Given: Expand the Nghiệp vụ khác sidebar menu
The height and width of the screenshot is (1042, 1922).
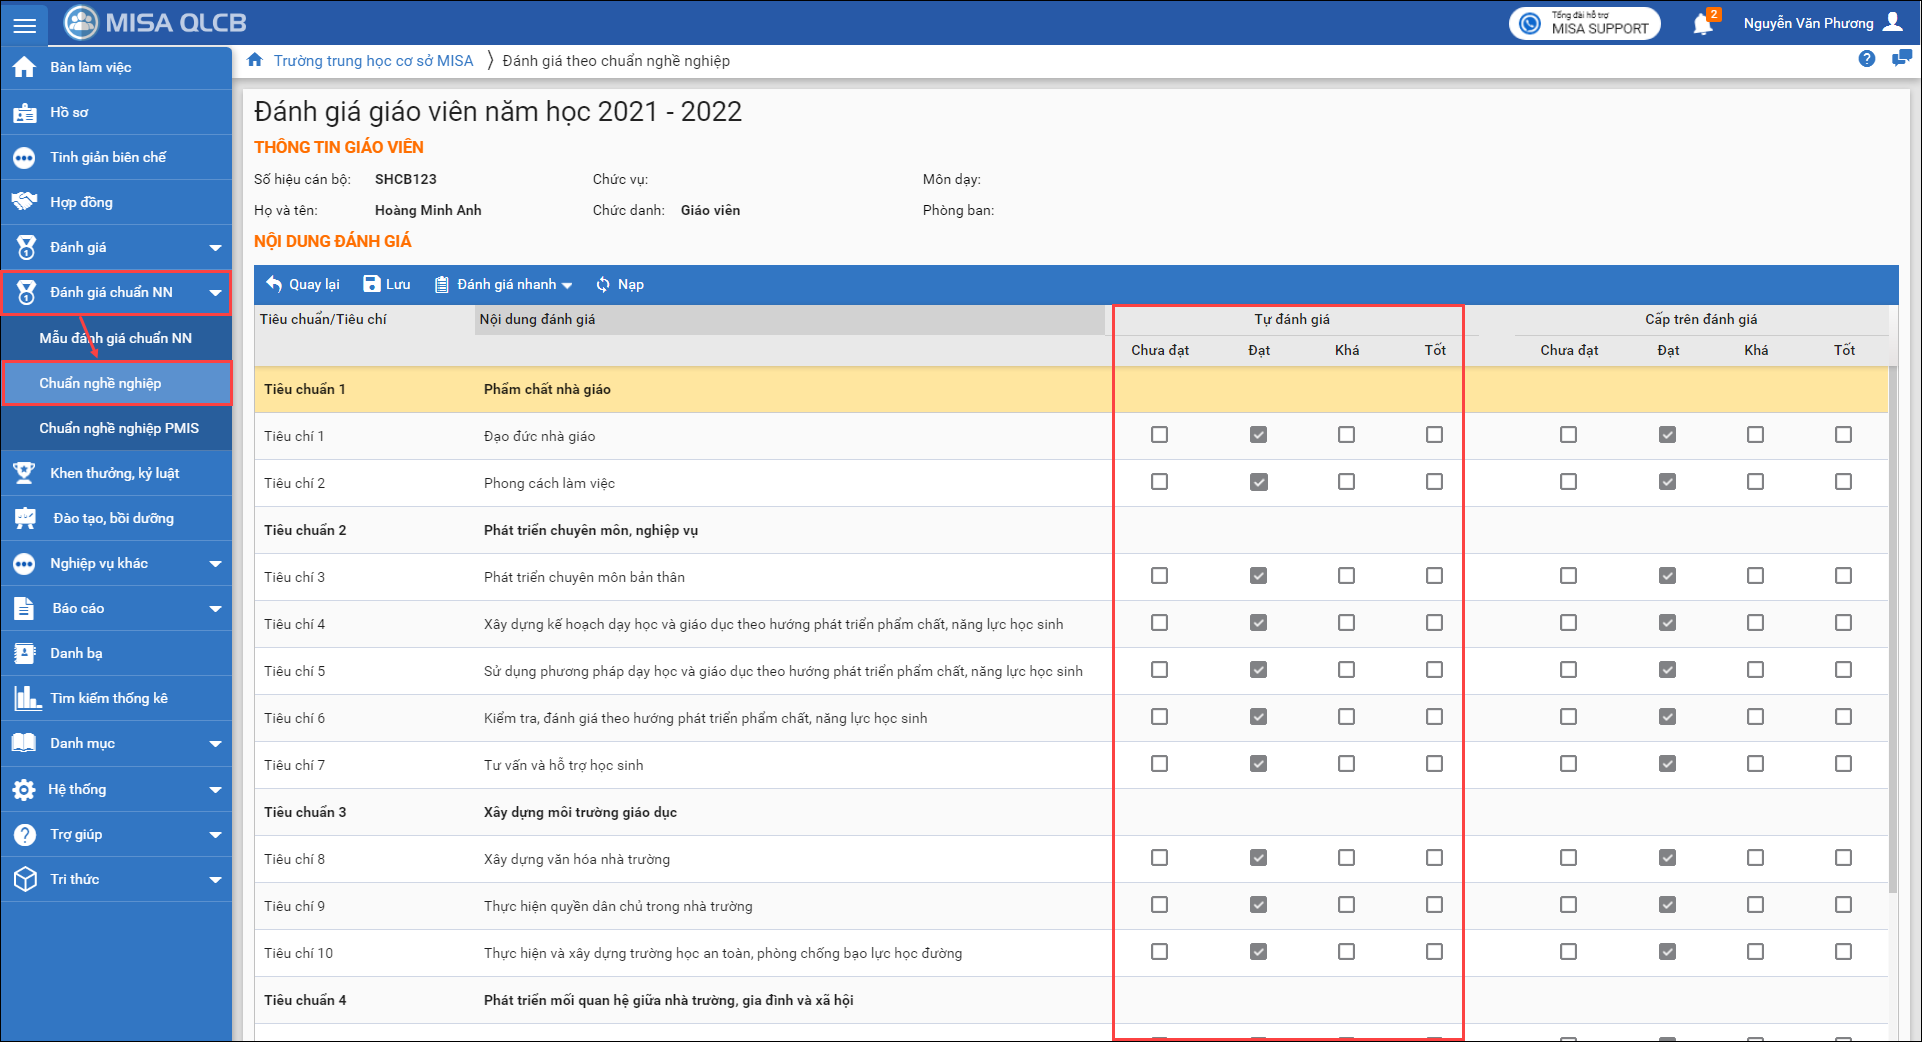Looking at the screenshot, I should (x=215, y=564).
